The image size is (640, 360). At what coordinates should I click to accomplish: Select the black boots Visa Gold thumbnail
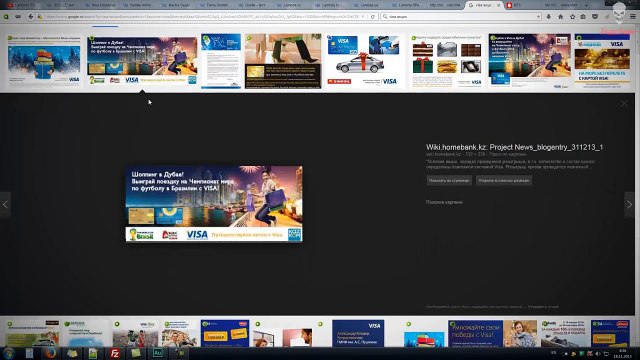[283, 61]
